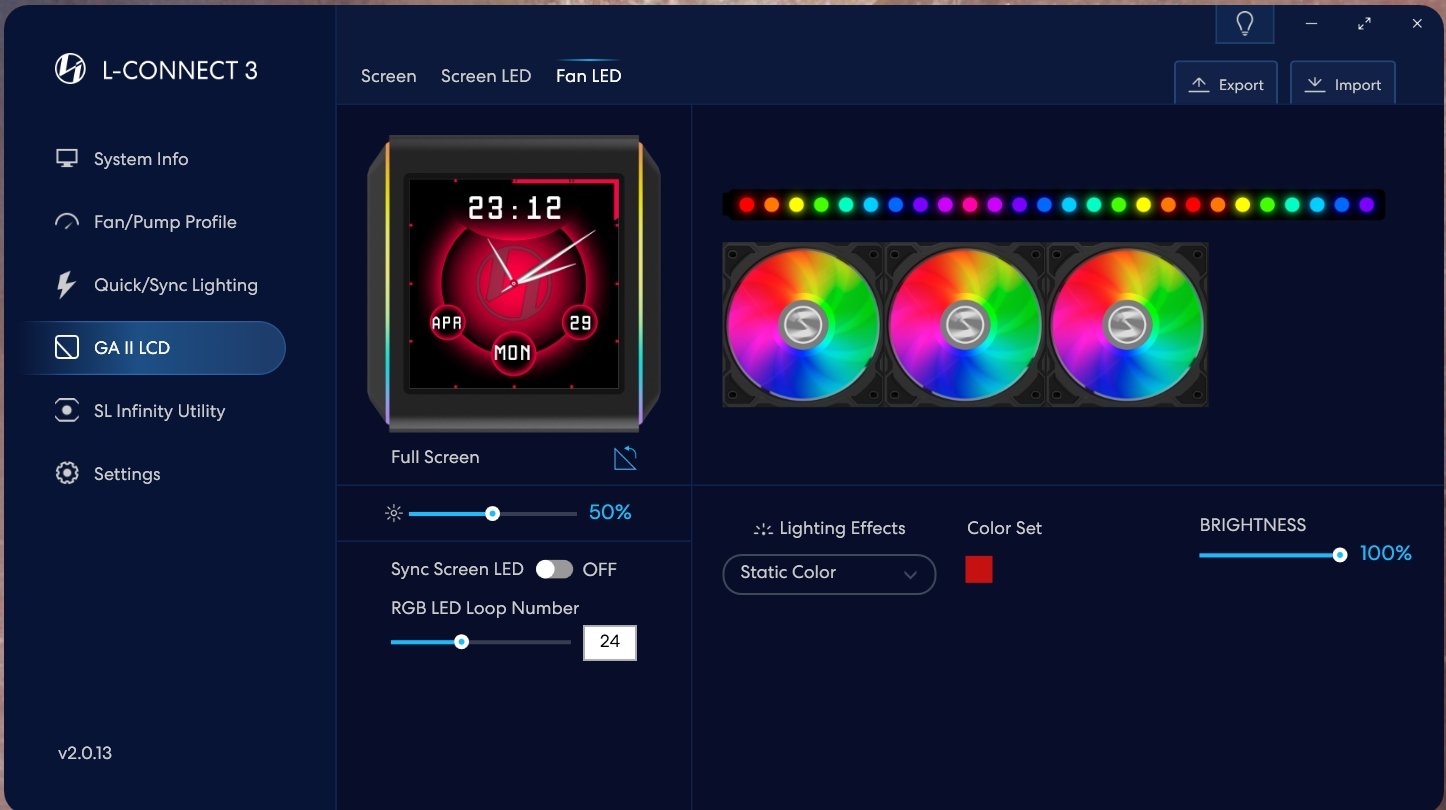Click the Export button
The width and height of the screenshot is (1446, 810).
coord(1226,85)
